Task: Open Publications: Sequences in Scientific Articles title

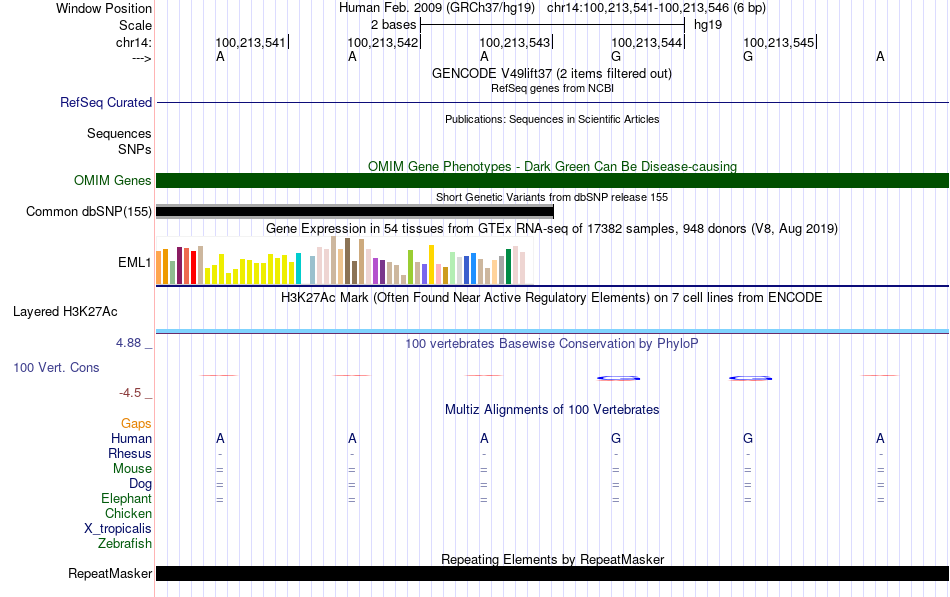Action: click(x=552, y=119)
